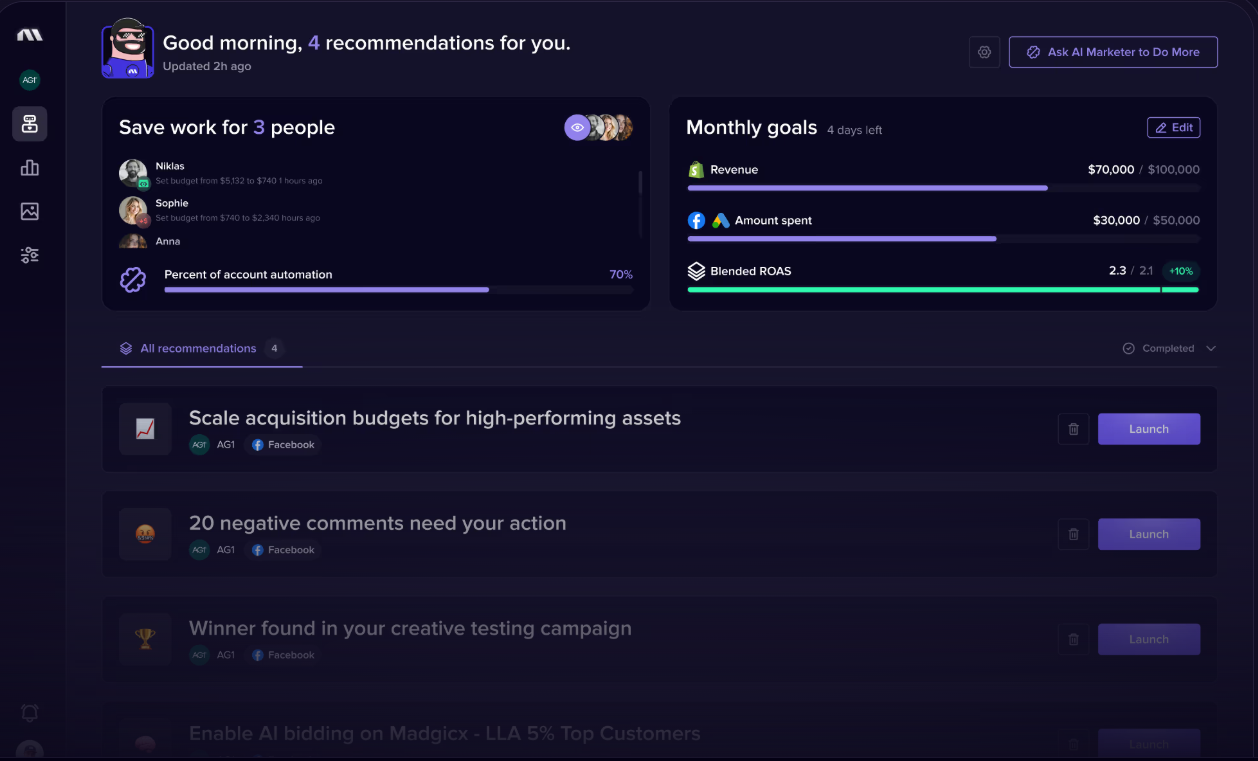The image size is (1258, 761).
Task: Click the Save work for people list scrollbar
Action: click(640, 184)
